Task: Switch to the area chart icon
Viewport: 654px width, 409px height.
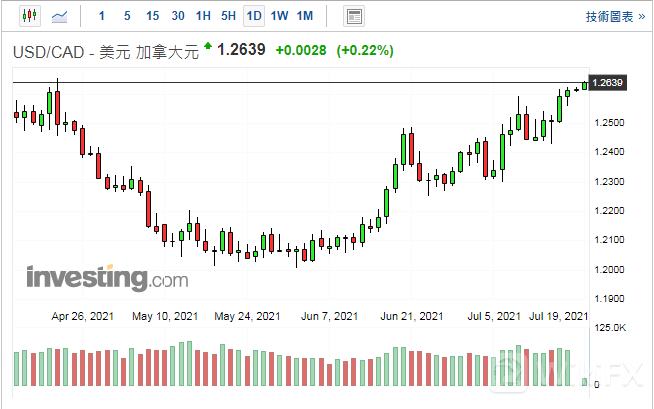Action: tap(60, 16)
